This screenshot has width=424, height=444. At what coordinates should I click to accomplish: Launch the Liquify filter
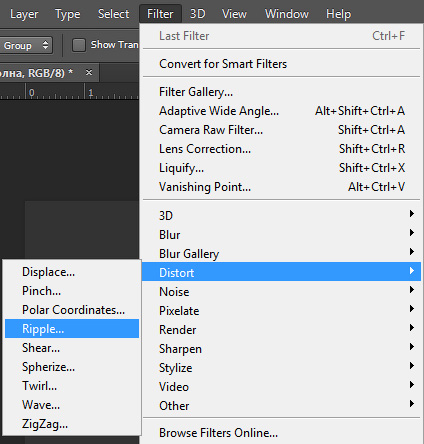pyautogui.click(x=281, y=168)
